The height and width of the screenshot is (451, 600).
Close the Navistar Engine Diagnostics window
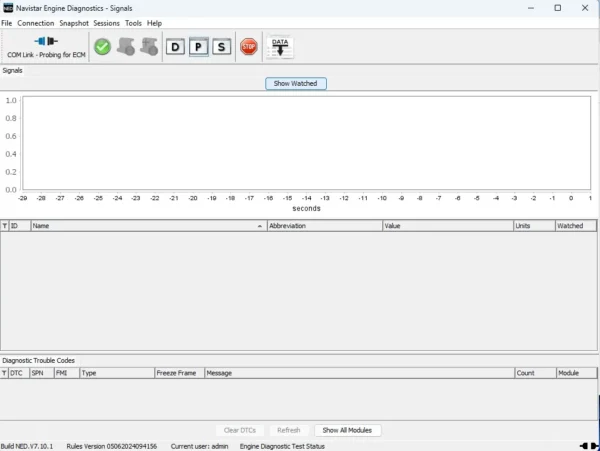pos(585,8)
